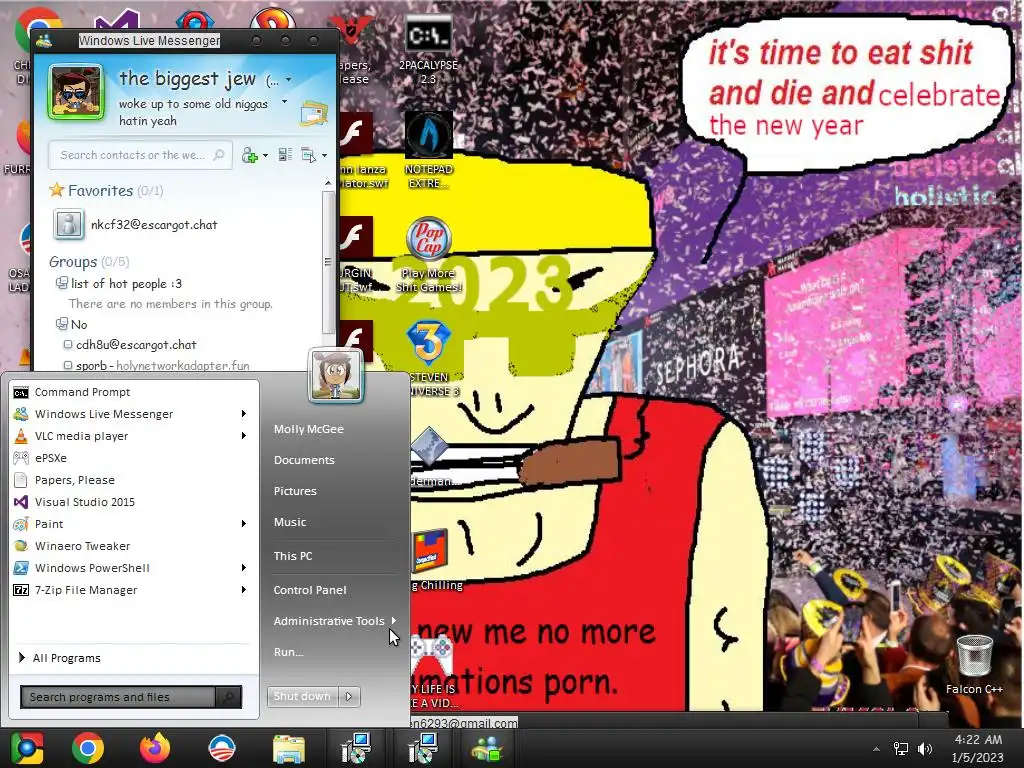1024x768 pixels.
Task: Open Pictures from Start menu
Action: (x=295, y=491)
